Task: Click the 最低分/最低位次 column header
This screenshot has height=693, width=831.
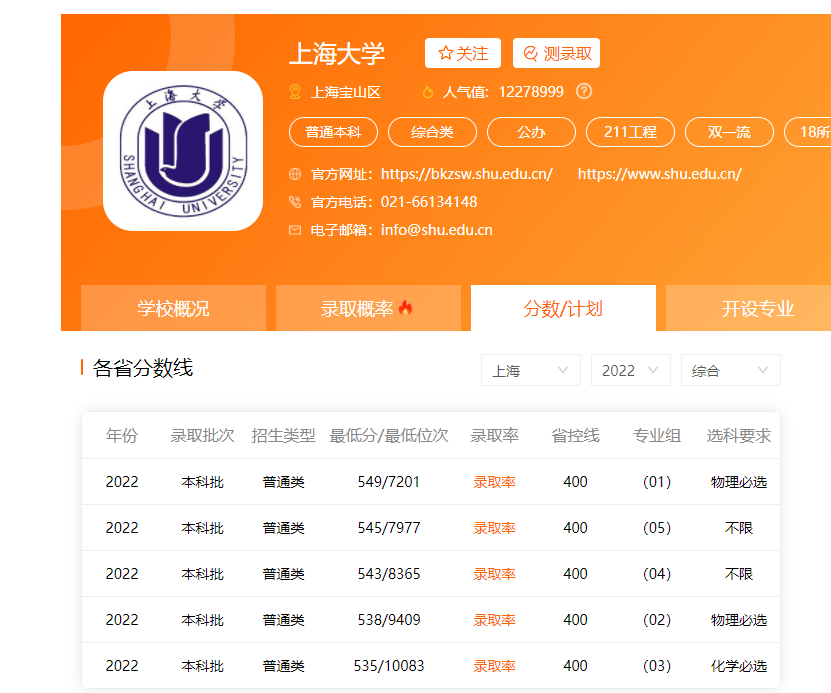Action: 388,436
